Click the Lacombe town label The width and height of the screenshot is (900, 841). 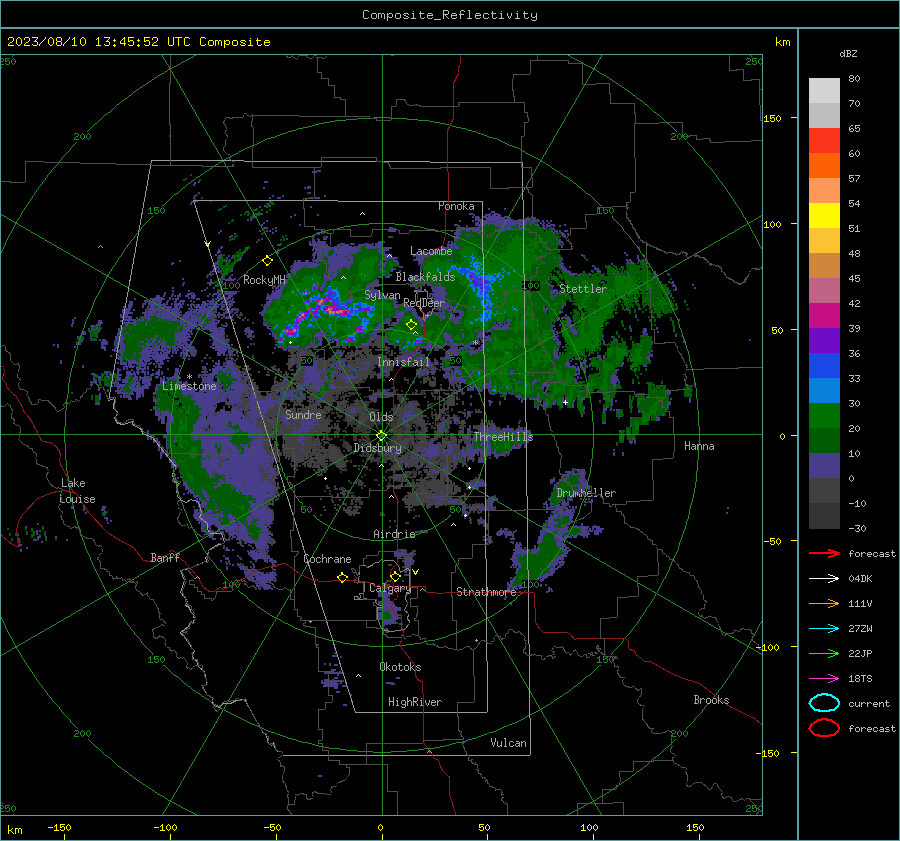431,251
